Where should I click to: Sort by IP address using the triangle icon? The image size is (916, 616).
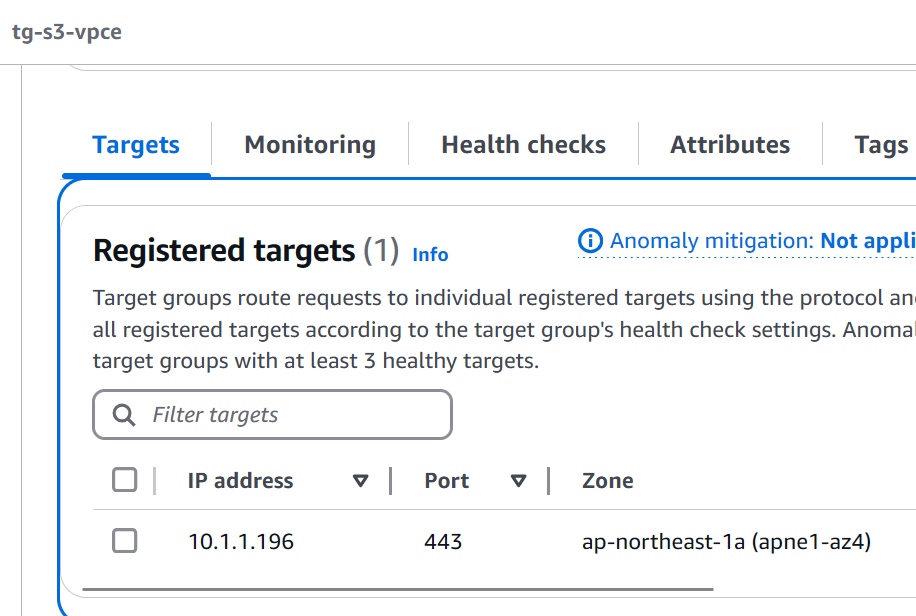pyautogui.click(x=360, y=480)
